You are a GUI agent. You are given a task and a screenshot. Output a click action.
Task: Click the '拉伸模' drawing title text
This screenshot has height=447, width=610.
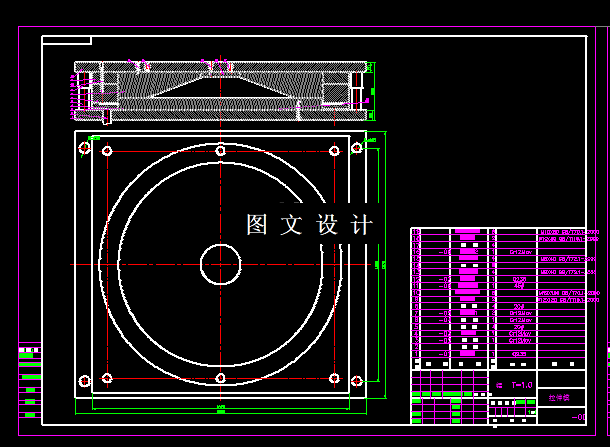(559, 398)
